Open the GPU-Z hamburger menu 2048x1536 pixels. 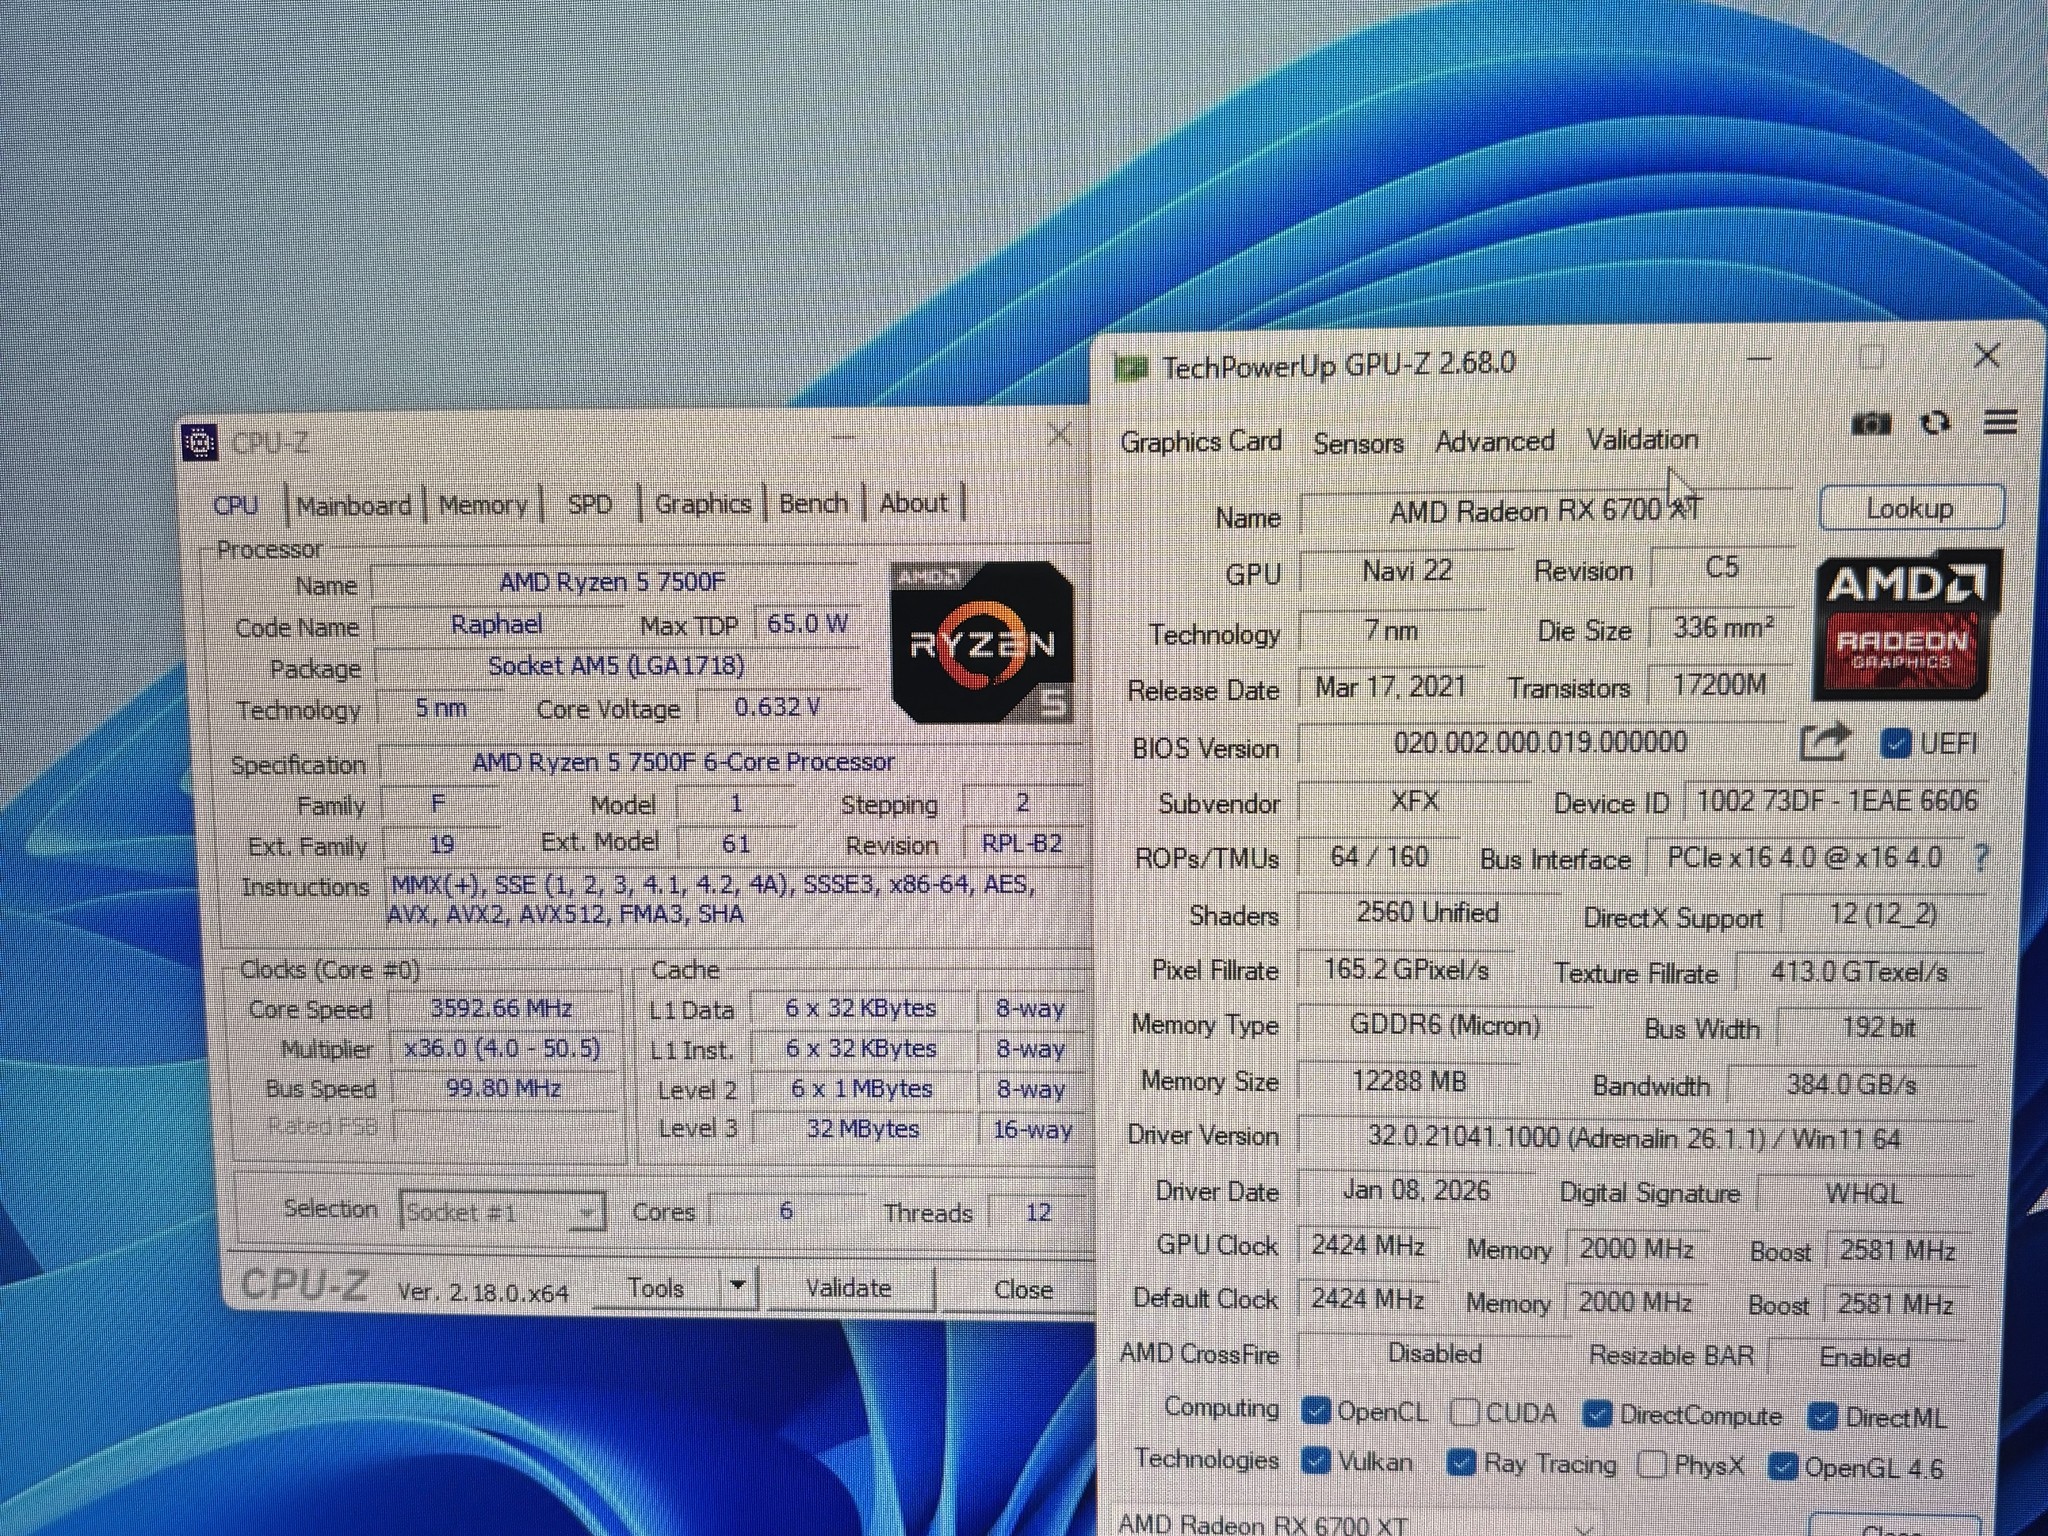click(x=2000, y=423)
